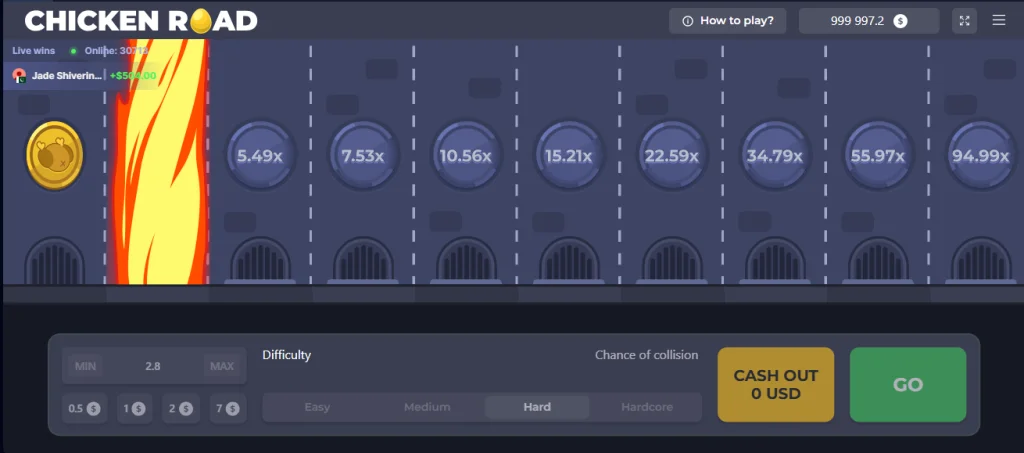Choose Easy difficulty

[x=317, y=407]
